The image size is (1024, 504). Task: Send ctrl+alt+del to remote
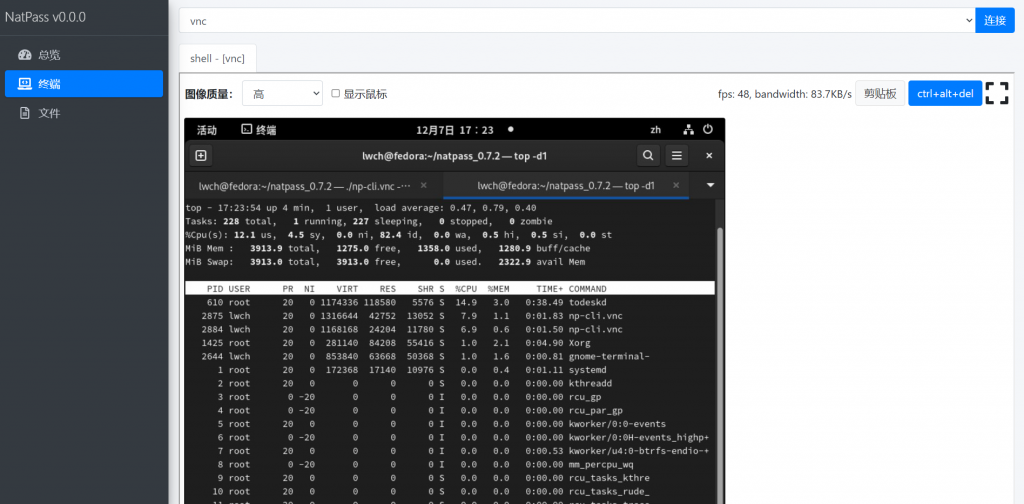pyautogui.click(x=944, y=94)
